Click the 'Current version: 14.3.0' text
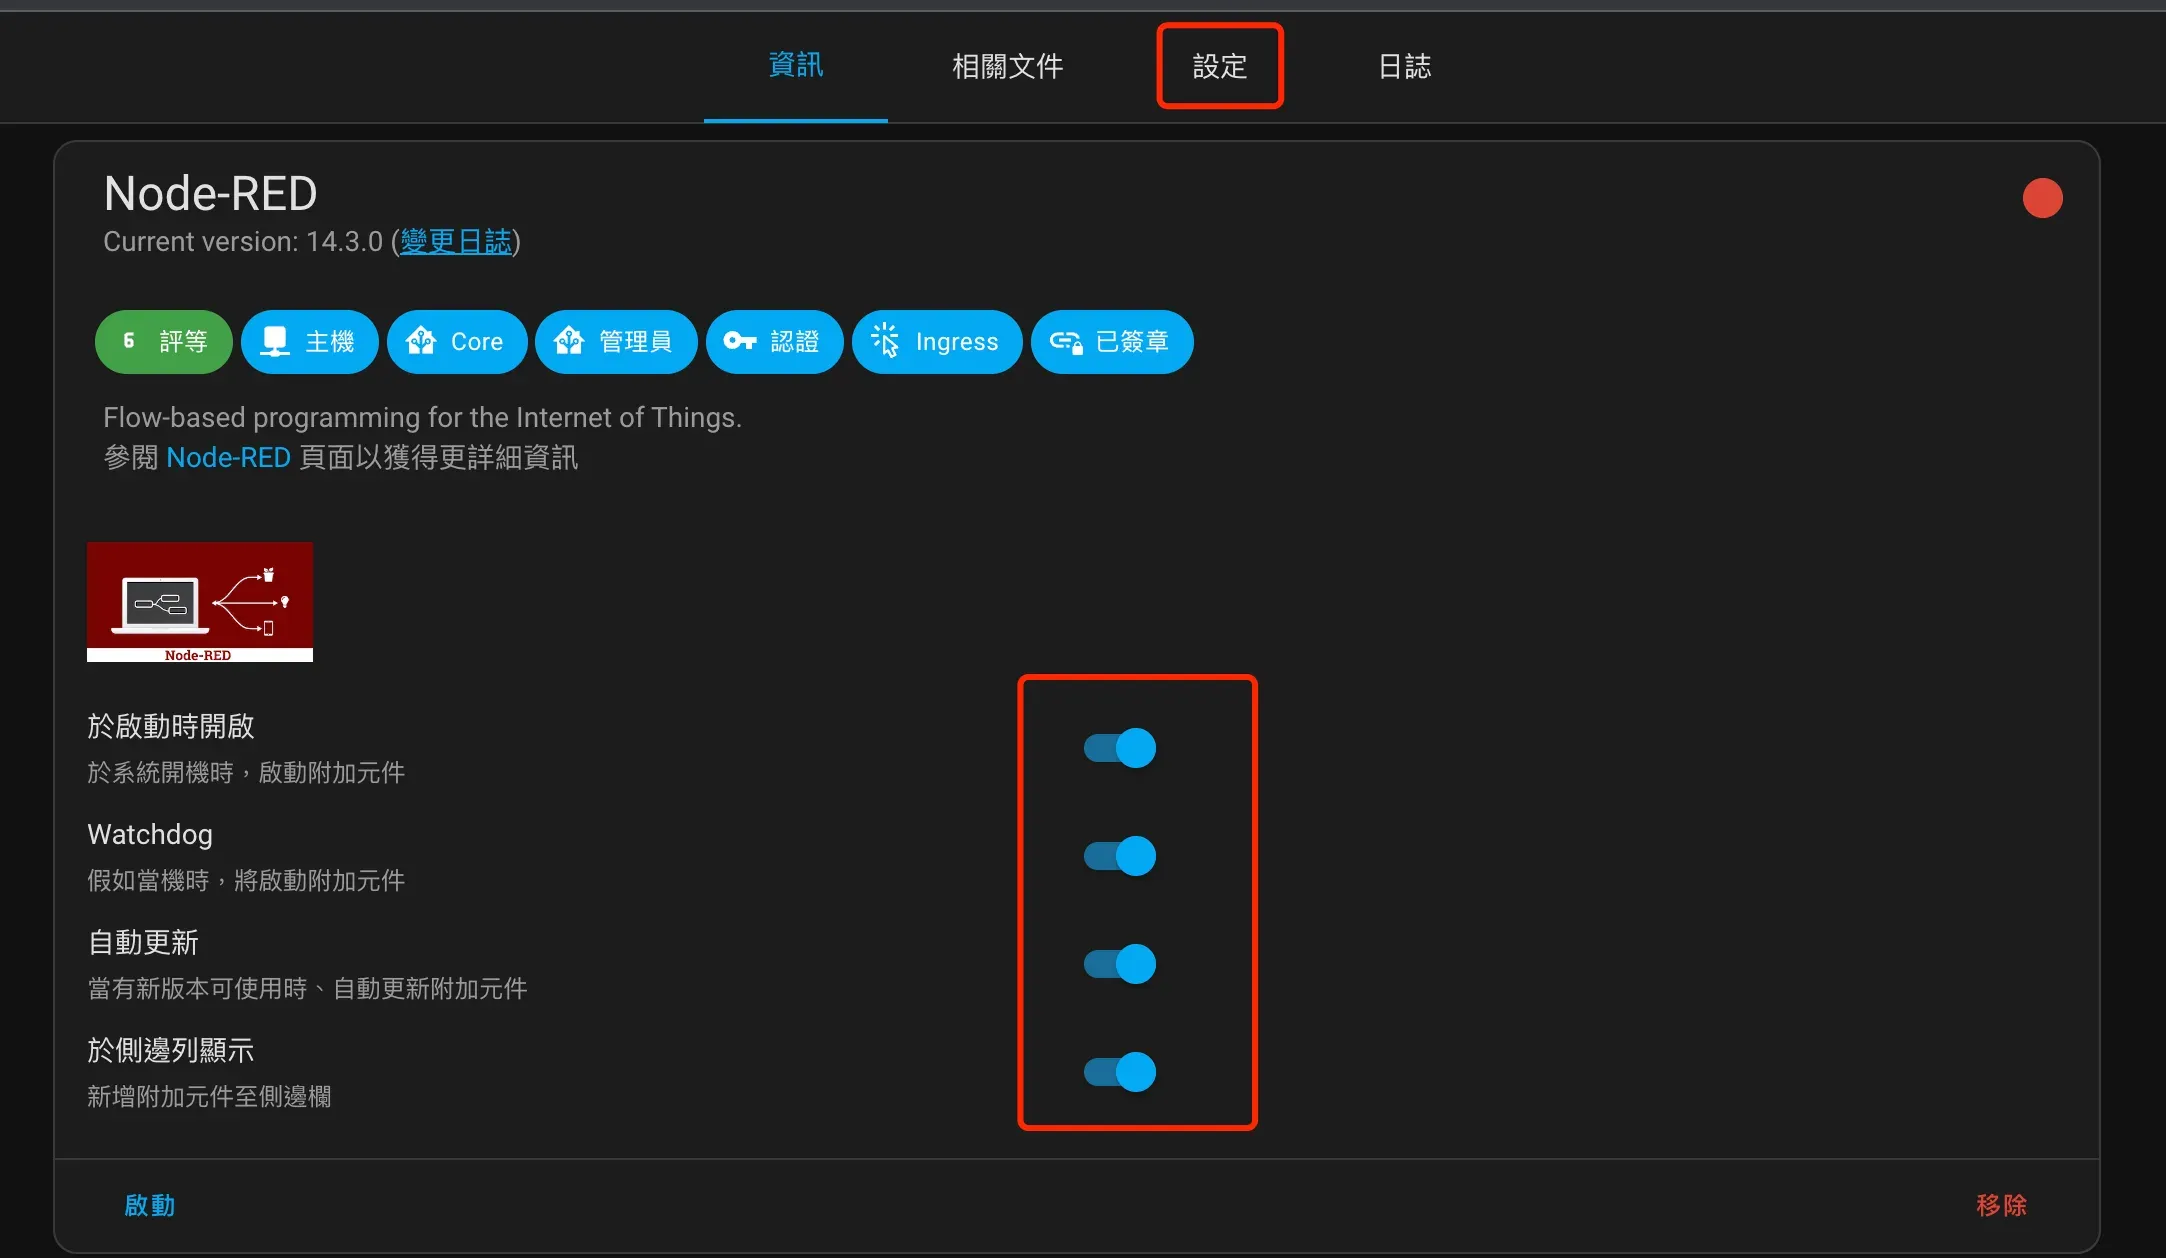Screen dimensions: 2166x1258 click(243, 242)
